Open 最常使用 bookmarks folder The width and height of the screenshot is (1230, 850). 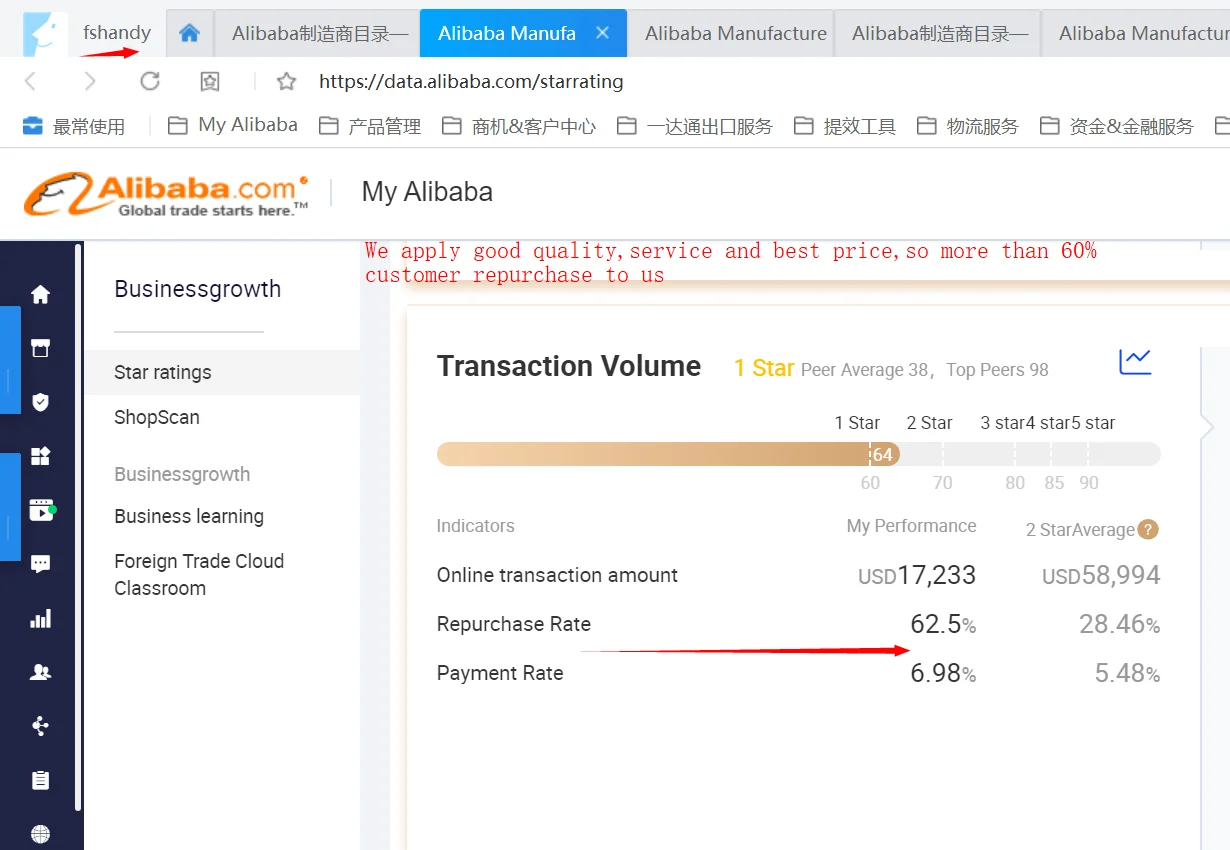(74, 126)
